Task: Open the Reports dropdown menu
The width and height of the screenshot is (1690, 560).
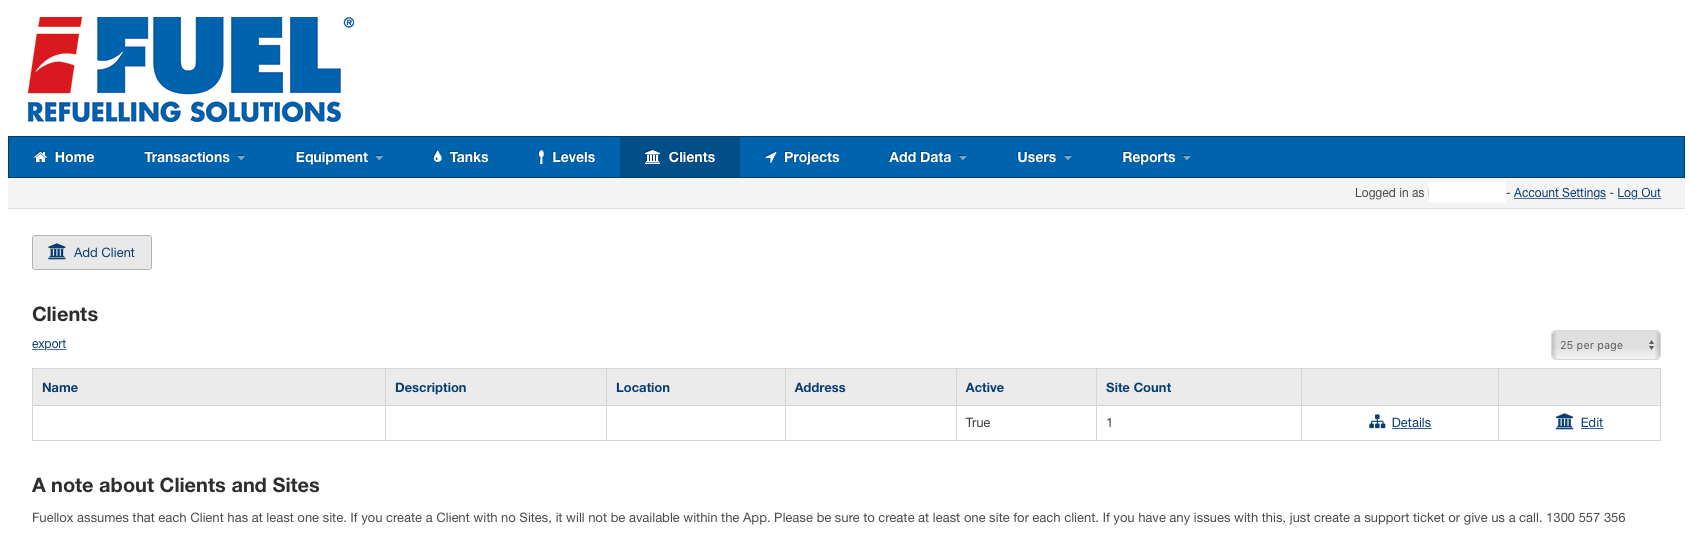Action: (1156, 157)
